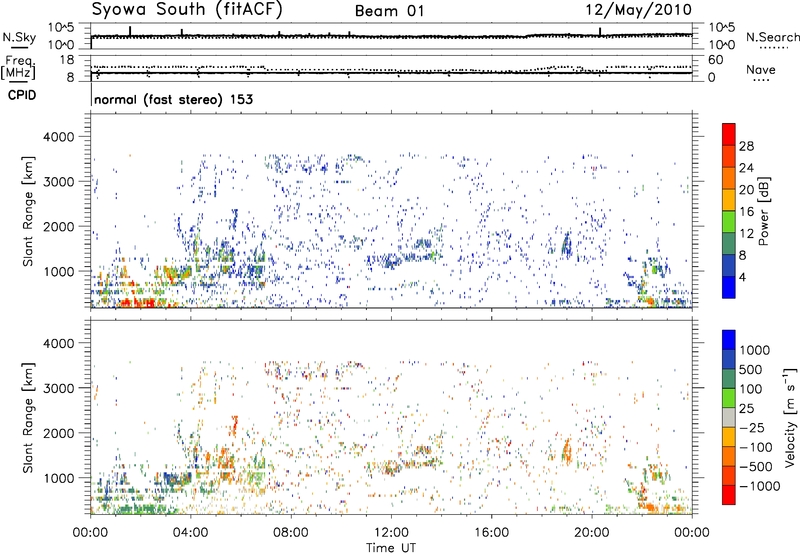
Task: Click the "16" power colorbar value
Action: click(746, 212)
